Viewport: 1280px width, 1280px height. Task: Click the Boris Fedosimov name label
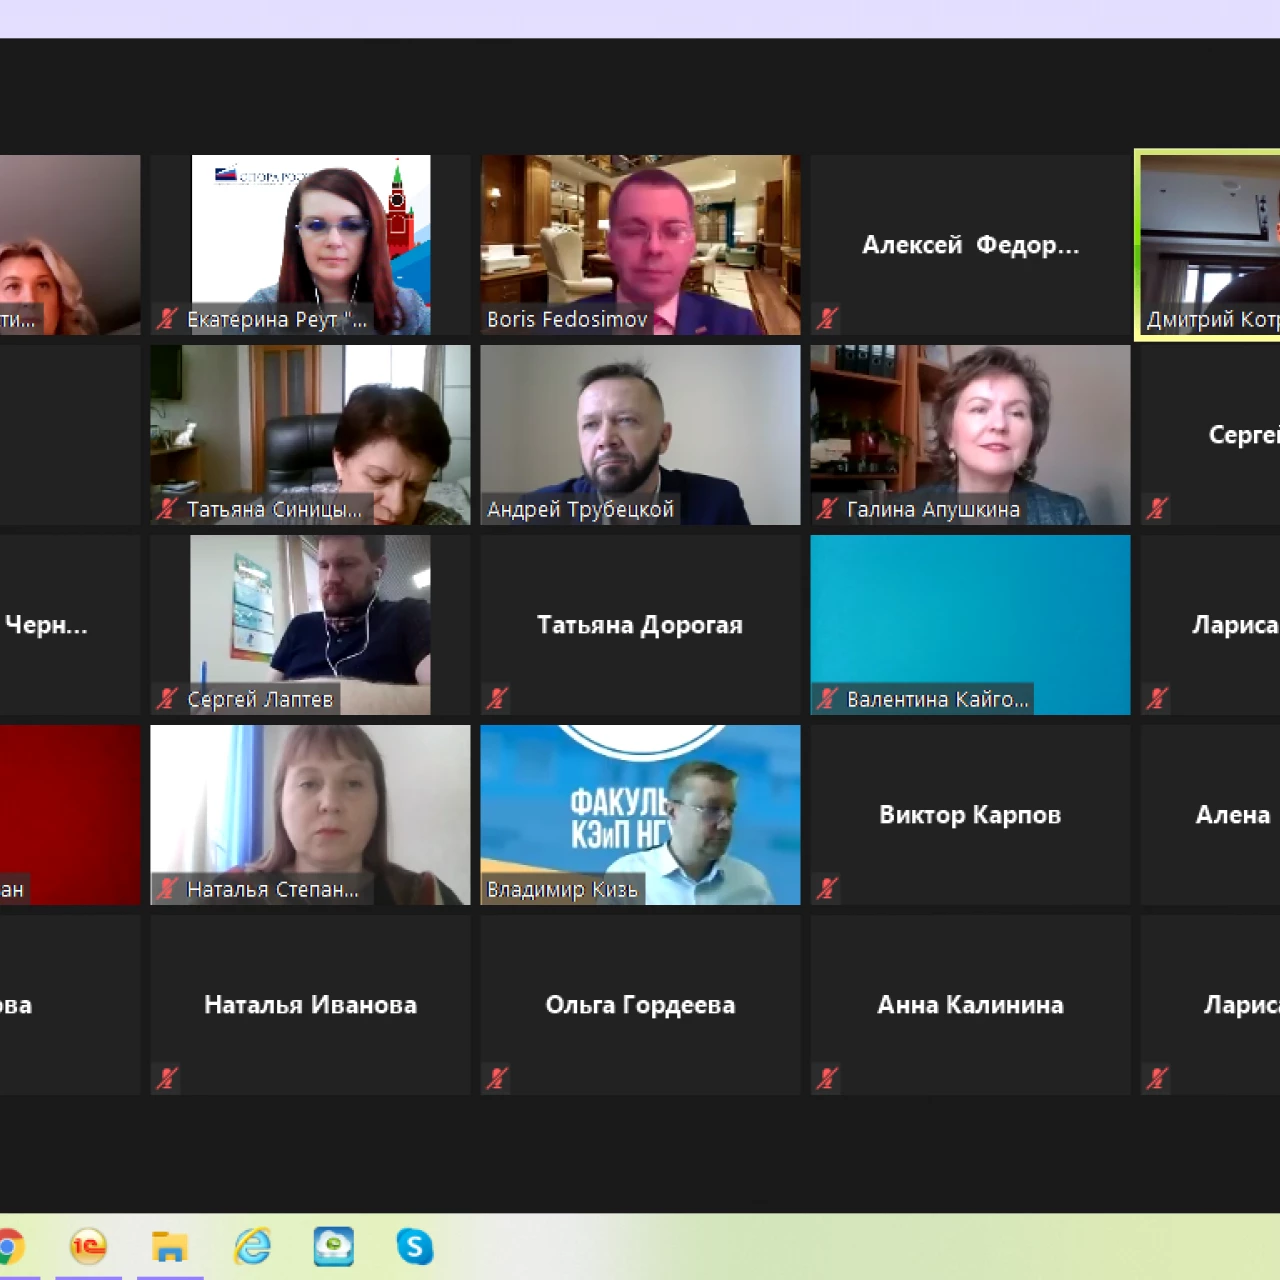pos(567,319)
